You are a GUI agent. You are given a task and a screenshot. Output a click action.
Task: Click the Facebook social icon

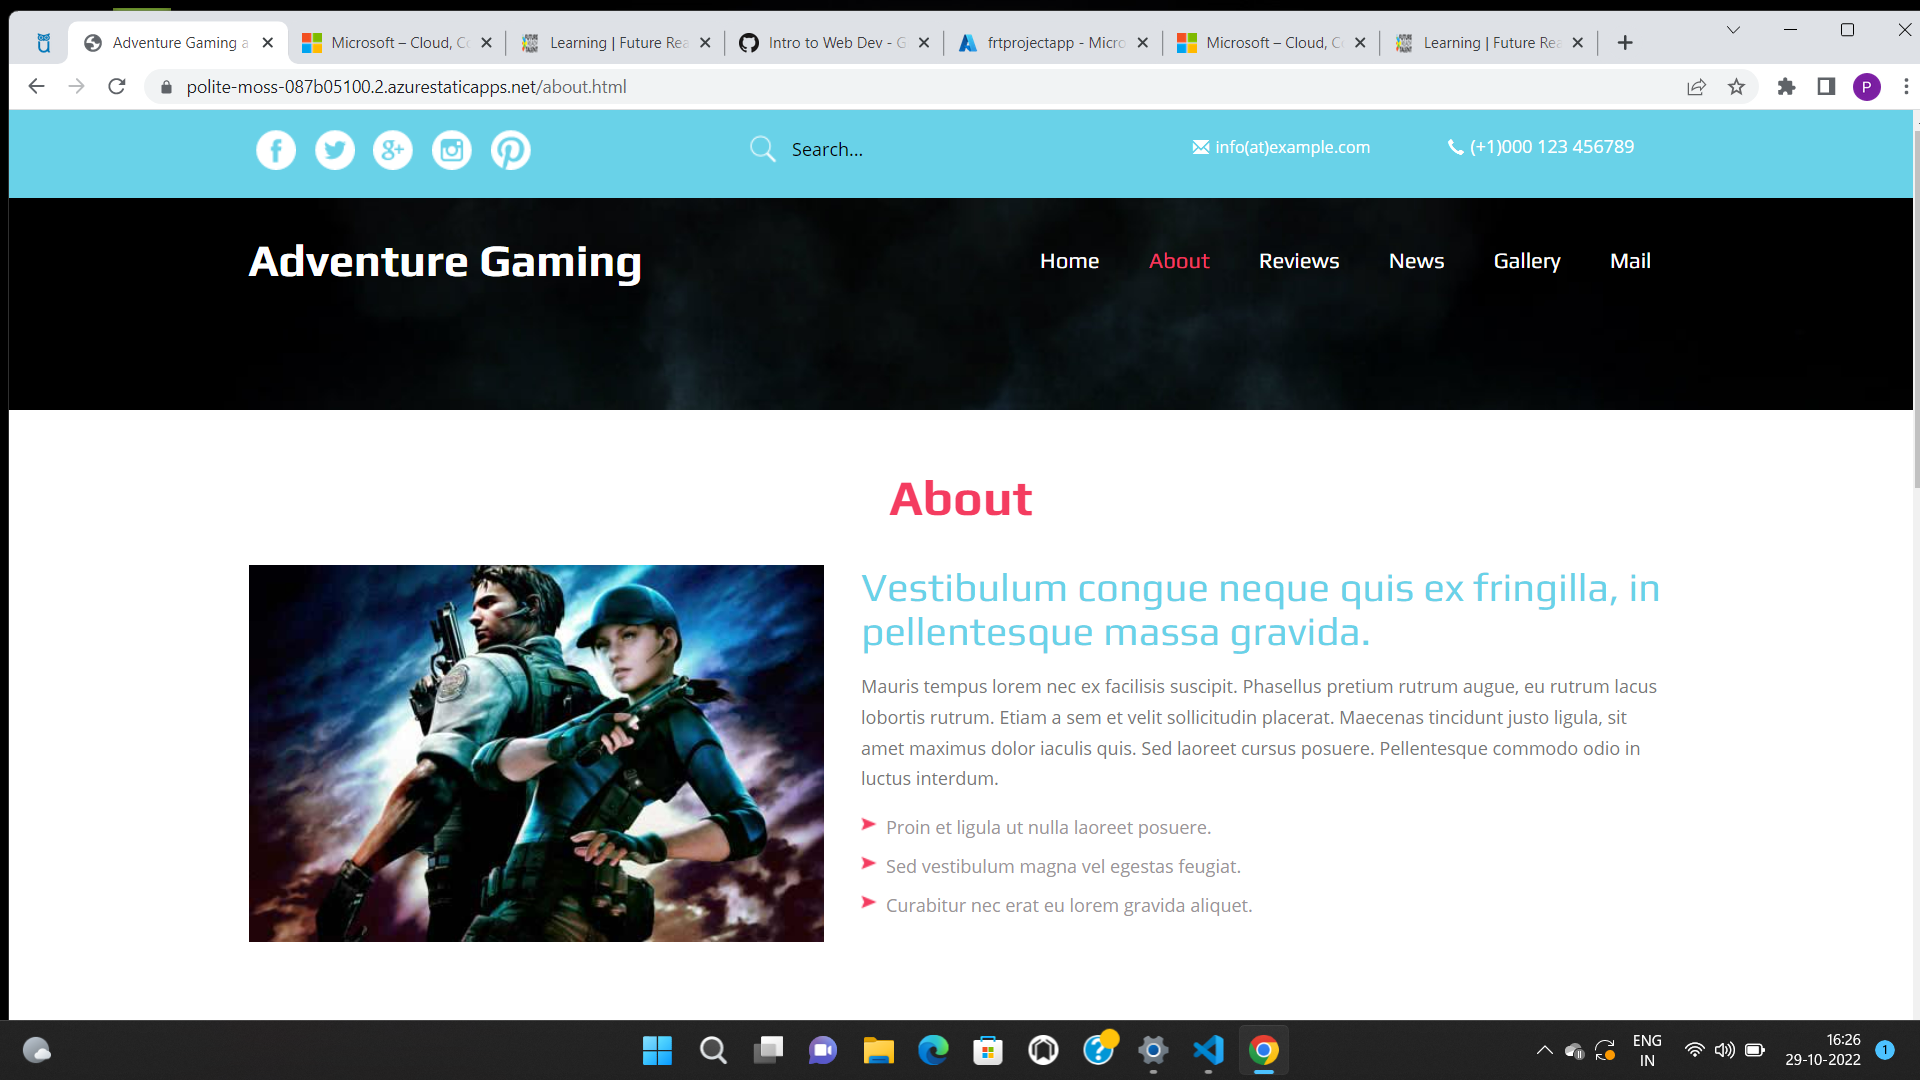[276, 150]
